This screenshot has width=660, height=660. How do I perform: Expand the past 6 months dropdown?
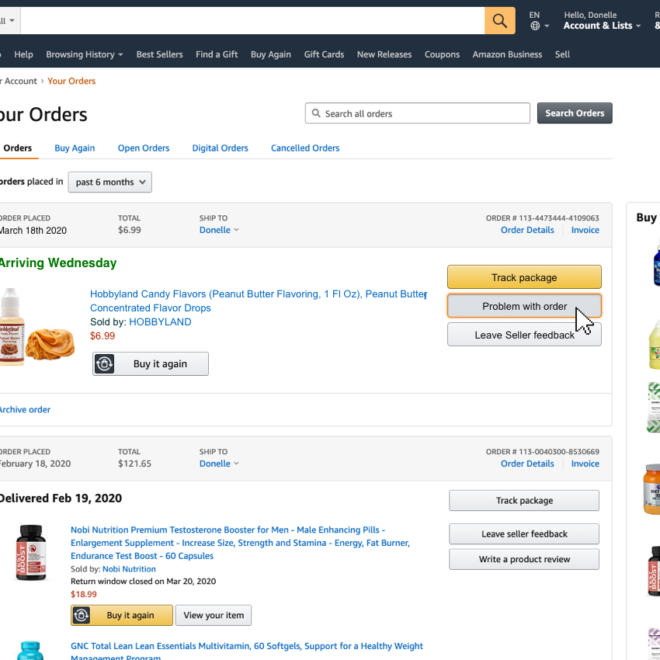click(x=110, y=182)
